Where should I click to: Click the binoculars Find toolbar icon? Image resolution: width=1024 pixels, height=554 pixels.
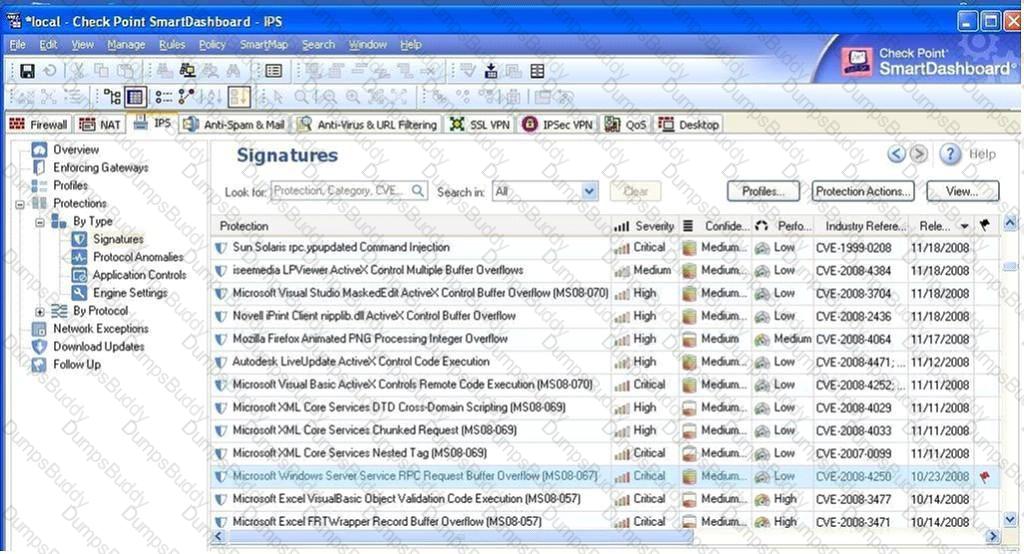coord(232,71)
